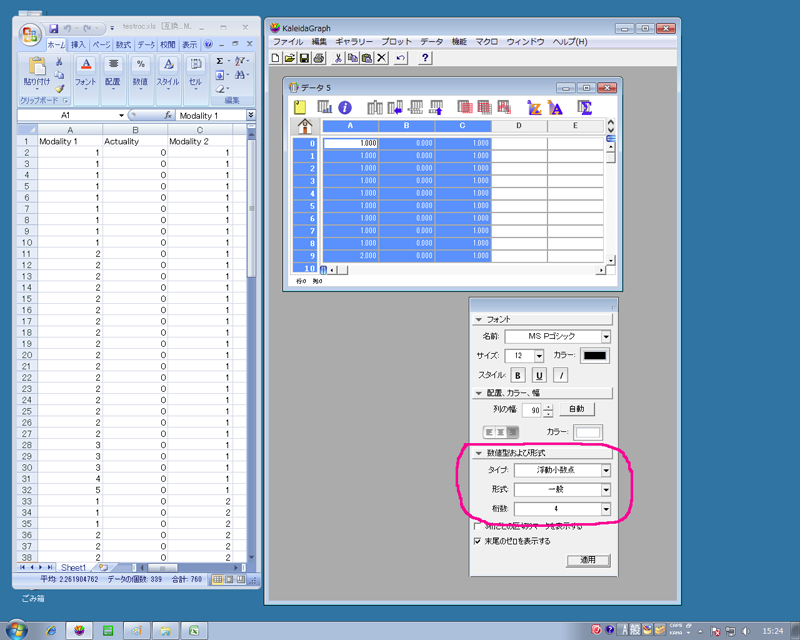The image size is (800, 640).
Task: Click the sort descending A icon in data window
Action: (x=555, y=107)
